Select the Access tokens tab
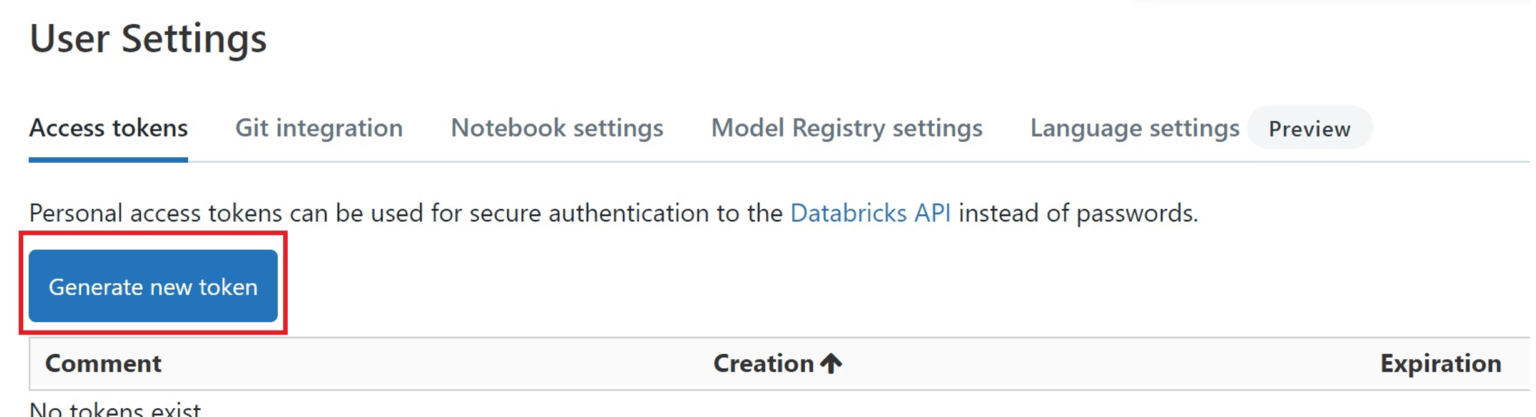Viewport: 1536px width, 417px height. [108, 128]
